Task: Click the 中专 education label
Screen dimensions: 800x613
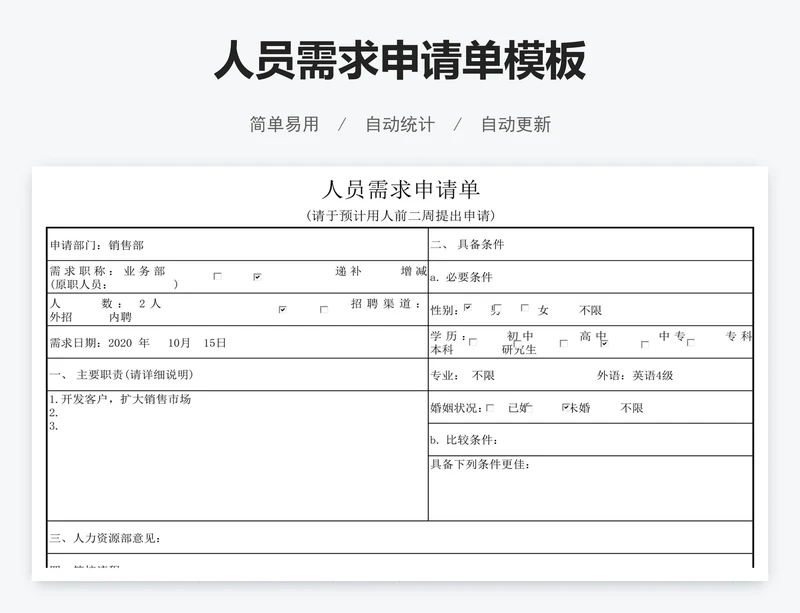Action: 672,336
